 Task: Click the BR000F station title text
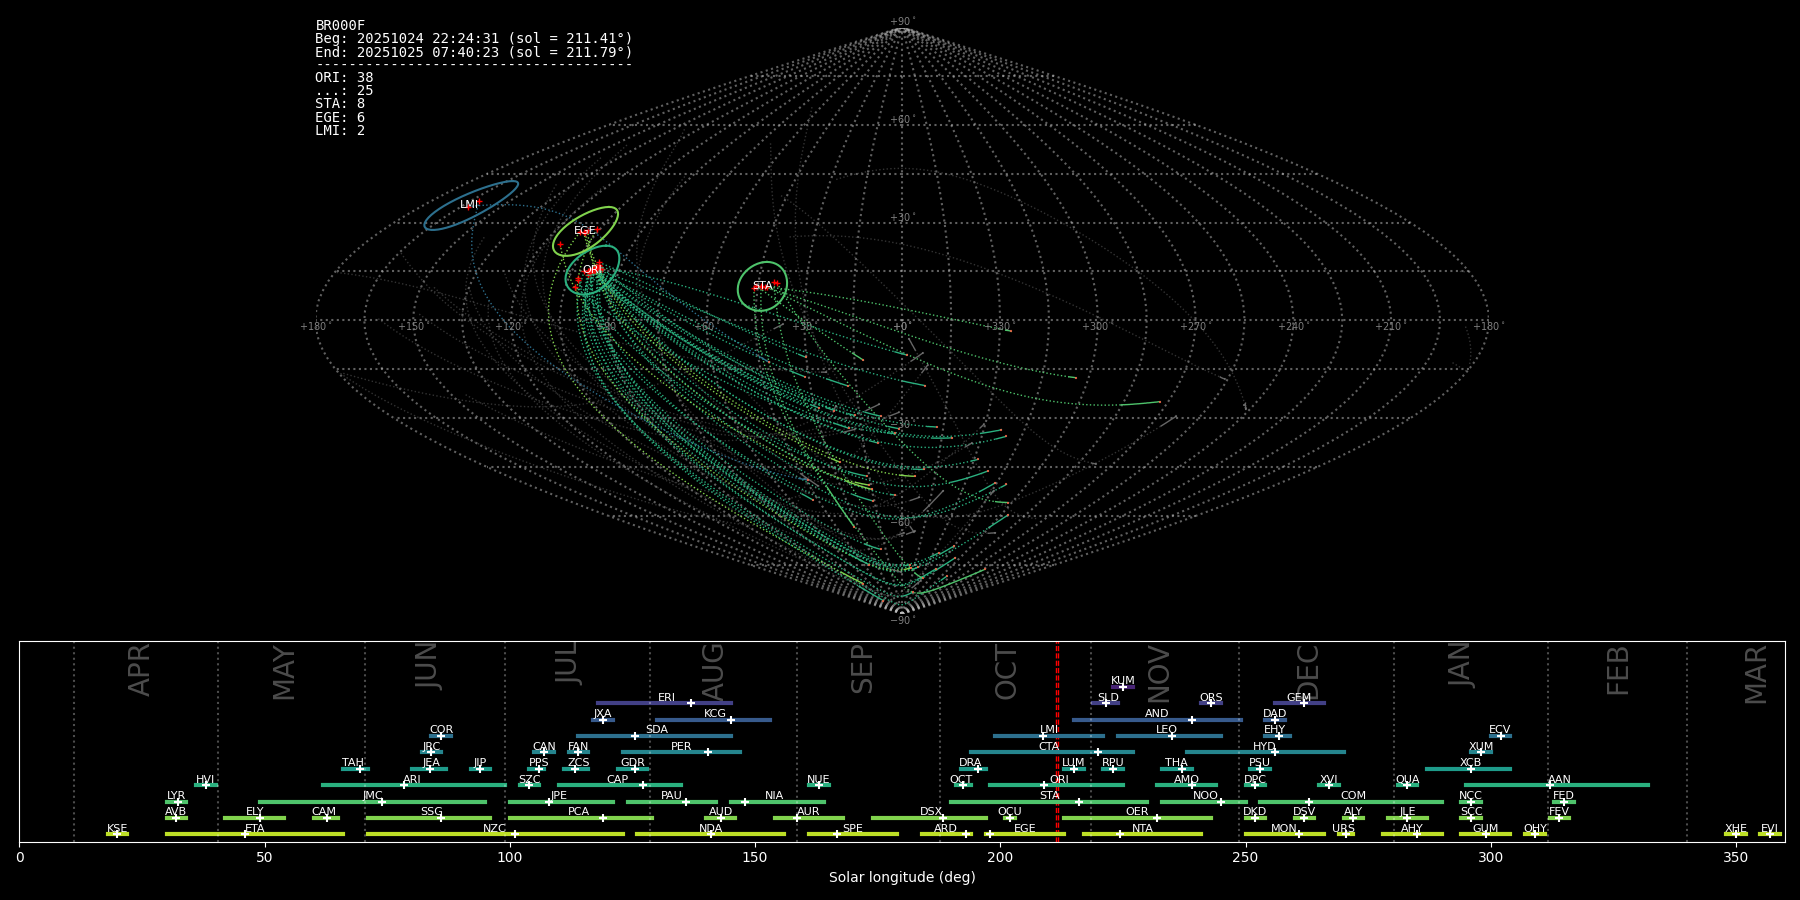click(x=340, y=26)
